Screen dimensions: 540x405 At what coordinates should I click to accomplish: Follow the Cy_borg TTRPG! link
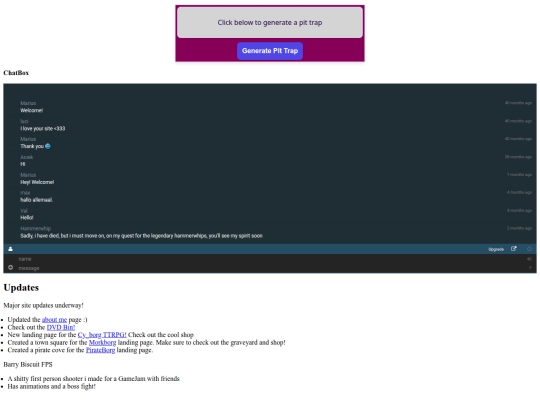[x=102, y=335]
